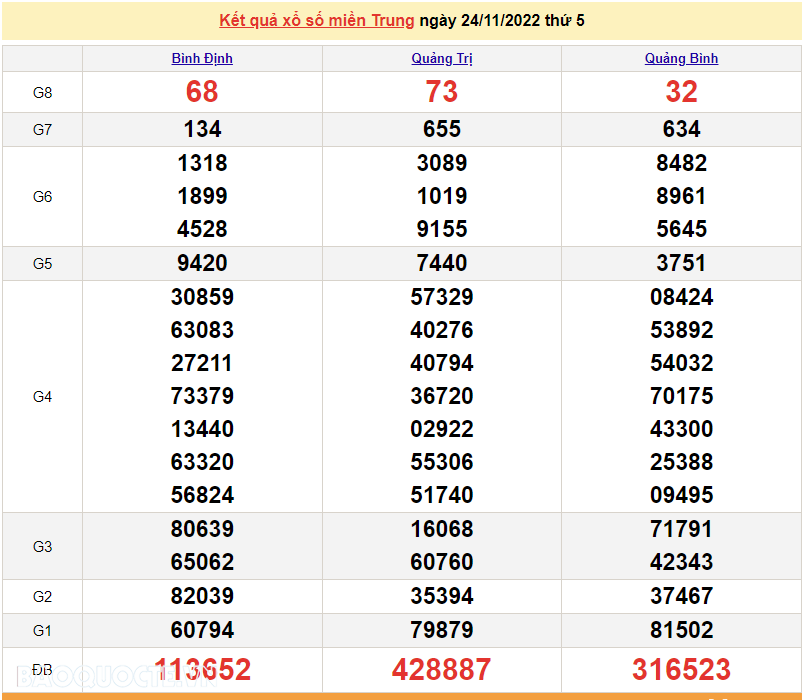Select Bình Định G7 number 134
Image resolution: width=805 pixels, height=700 pixels.
pos(202,129)
